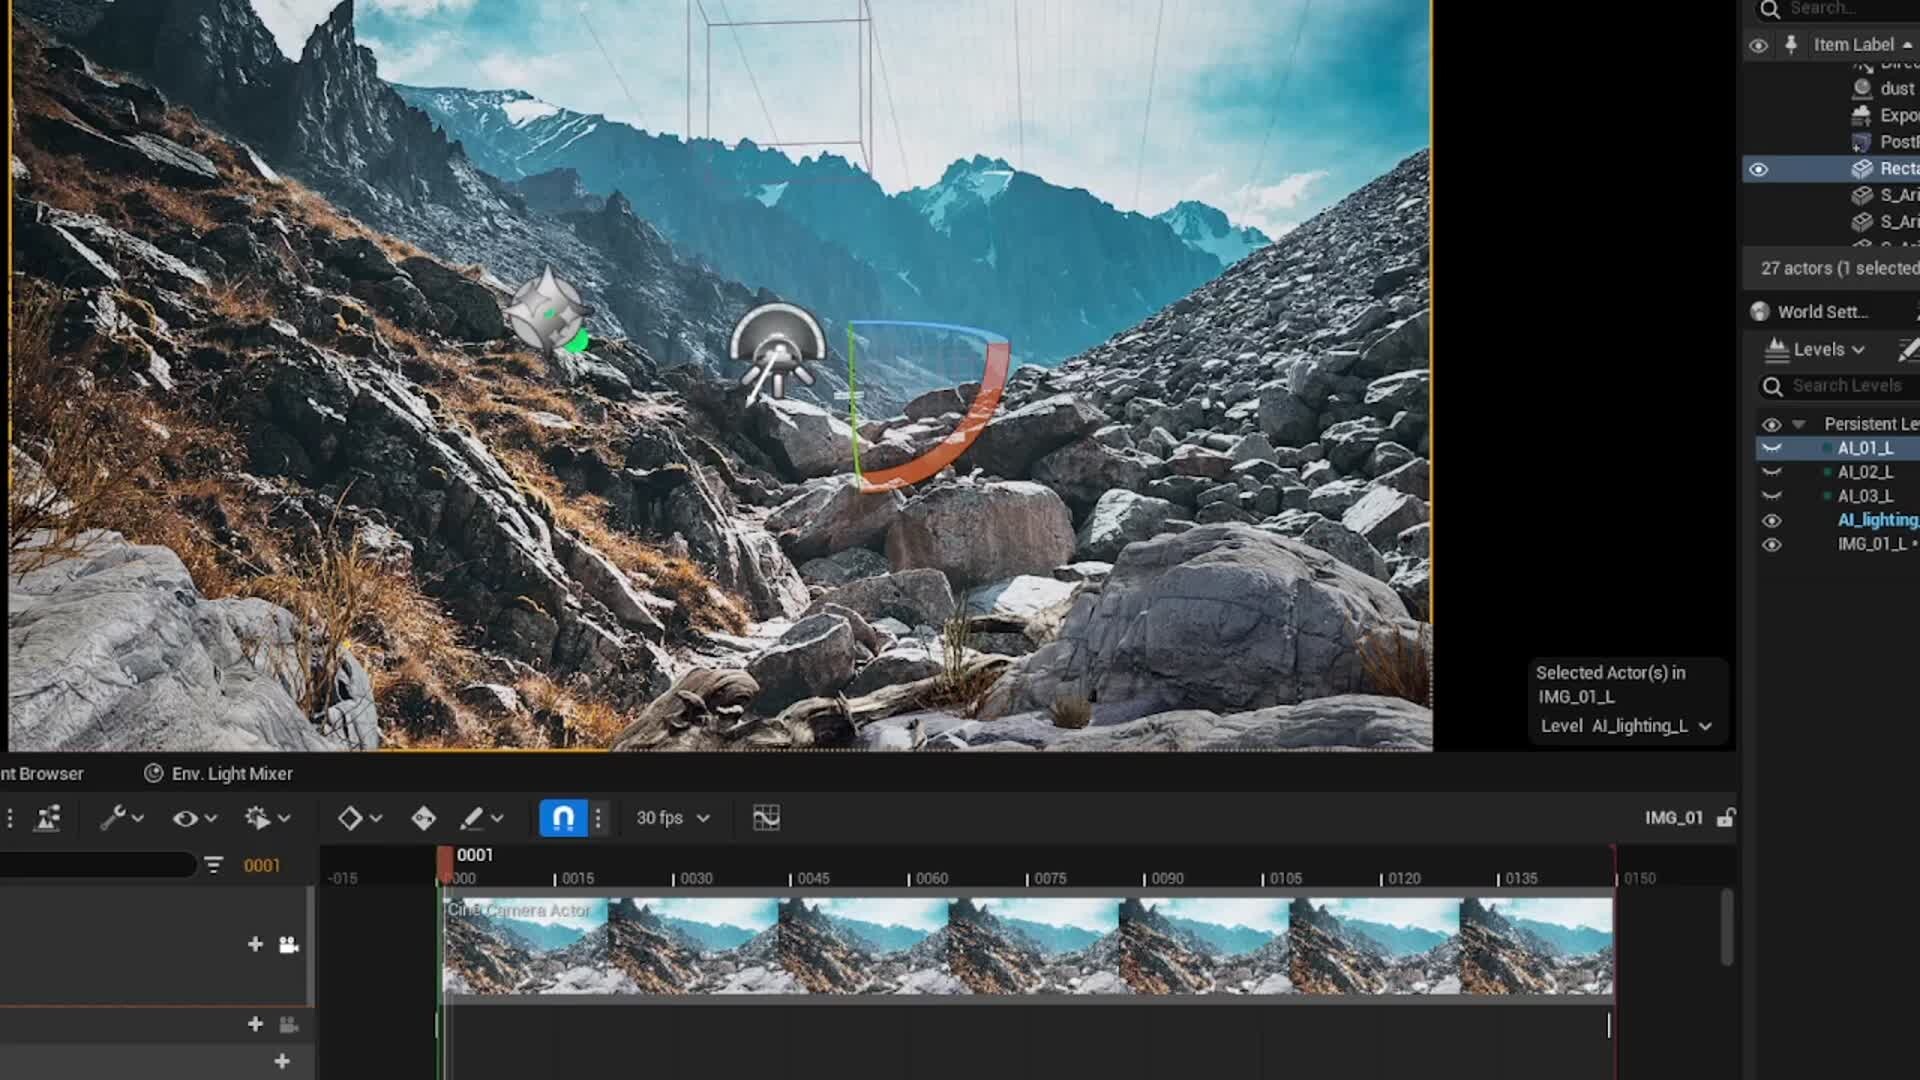Screen dimensions: 1920x1080
Task: Select first S_Ari mesh in Outliner
Action: tap(1899, 195)
